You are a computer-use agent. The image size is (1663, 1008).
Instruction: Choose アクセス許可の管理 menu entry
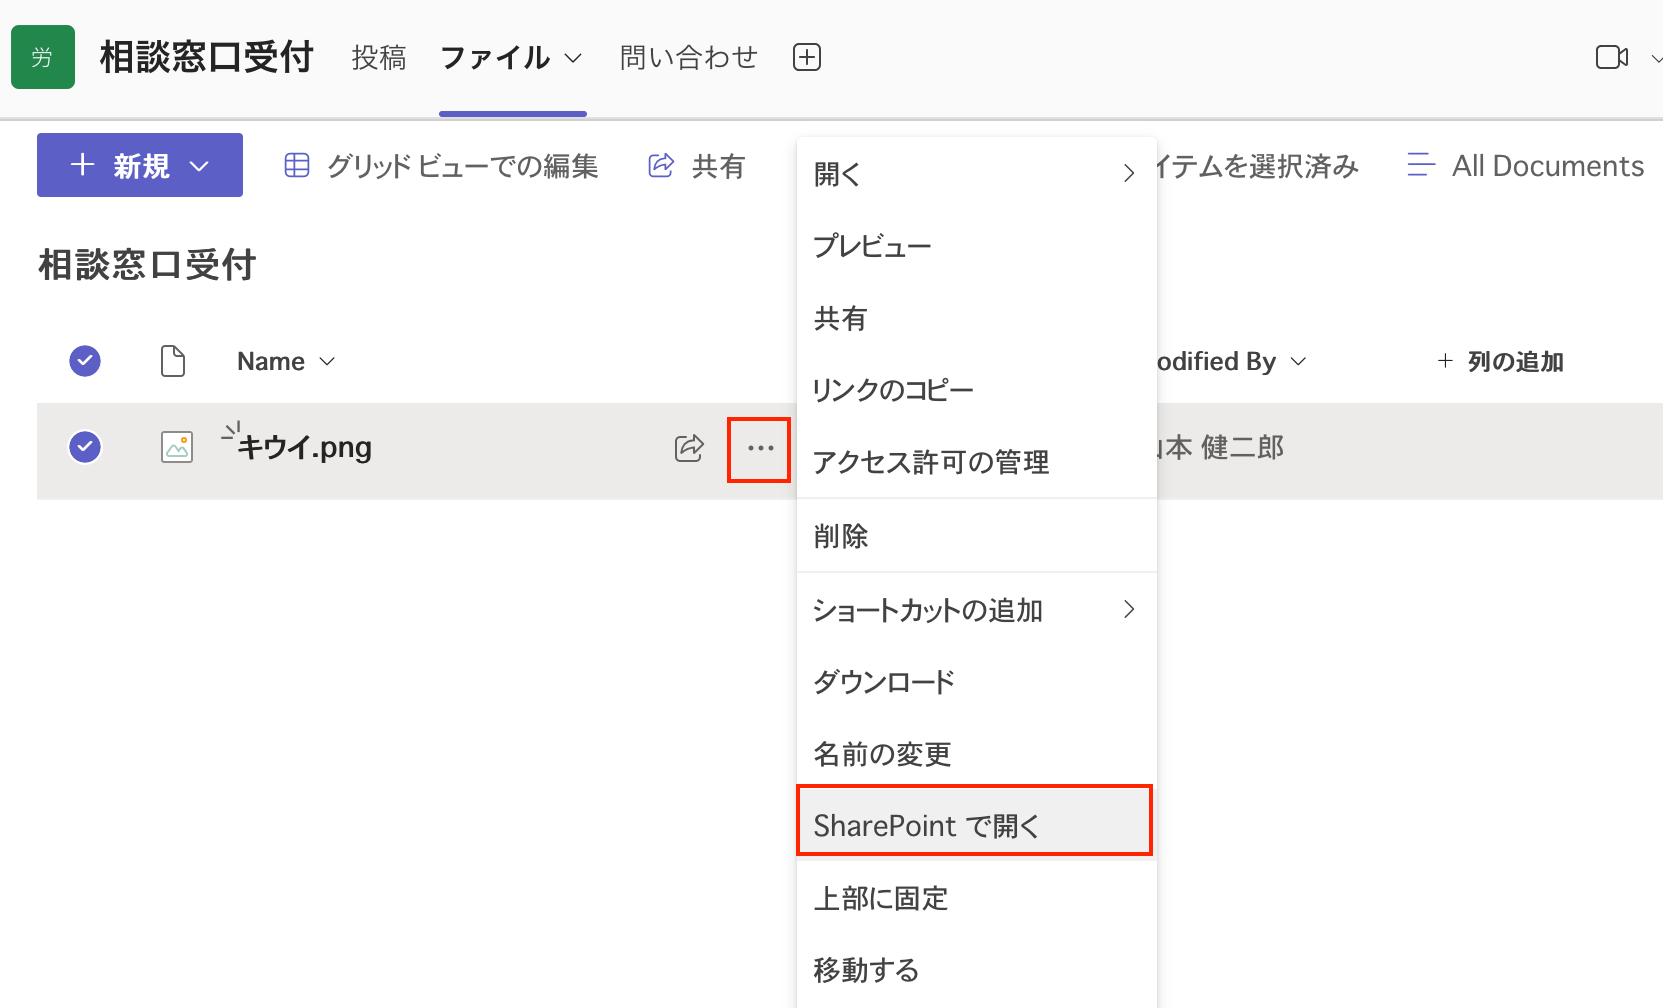coord(976,462)
